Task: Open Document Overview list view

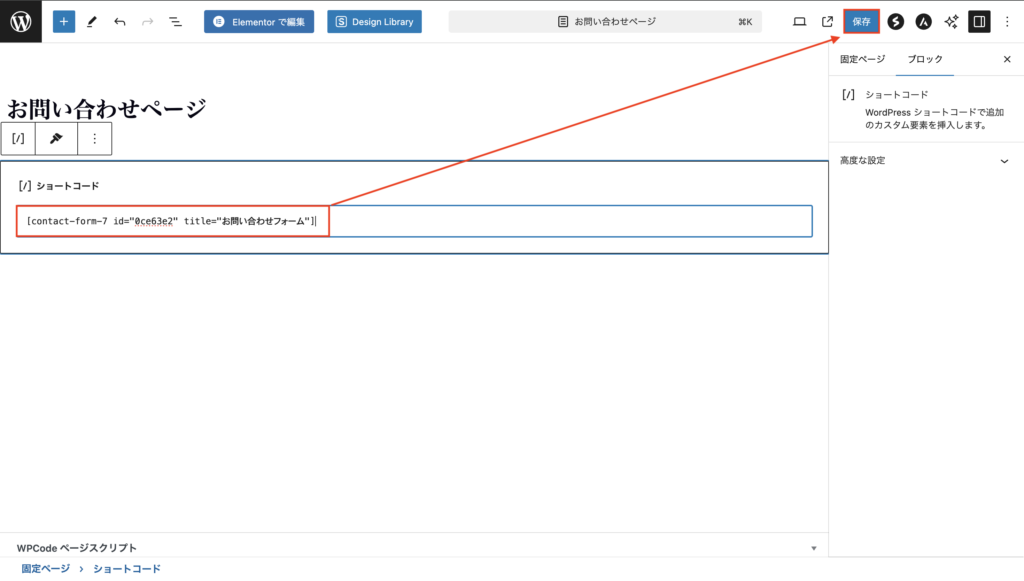Action: tap(175, 21)
